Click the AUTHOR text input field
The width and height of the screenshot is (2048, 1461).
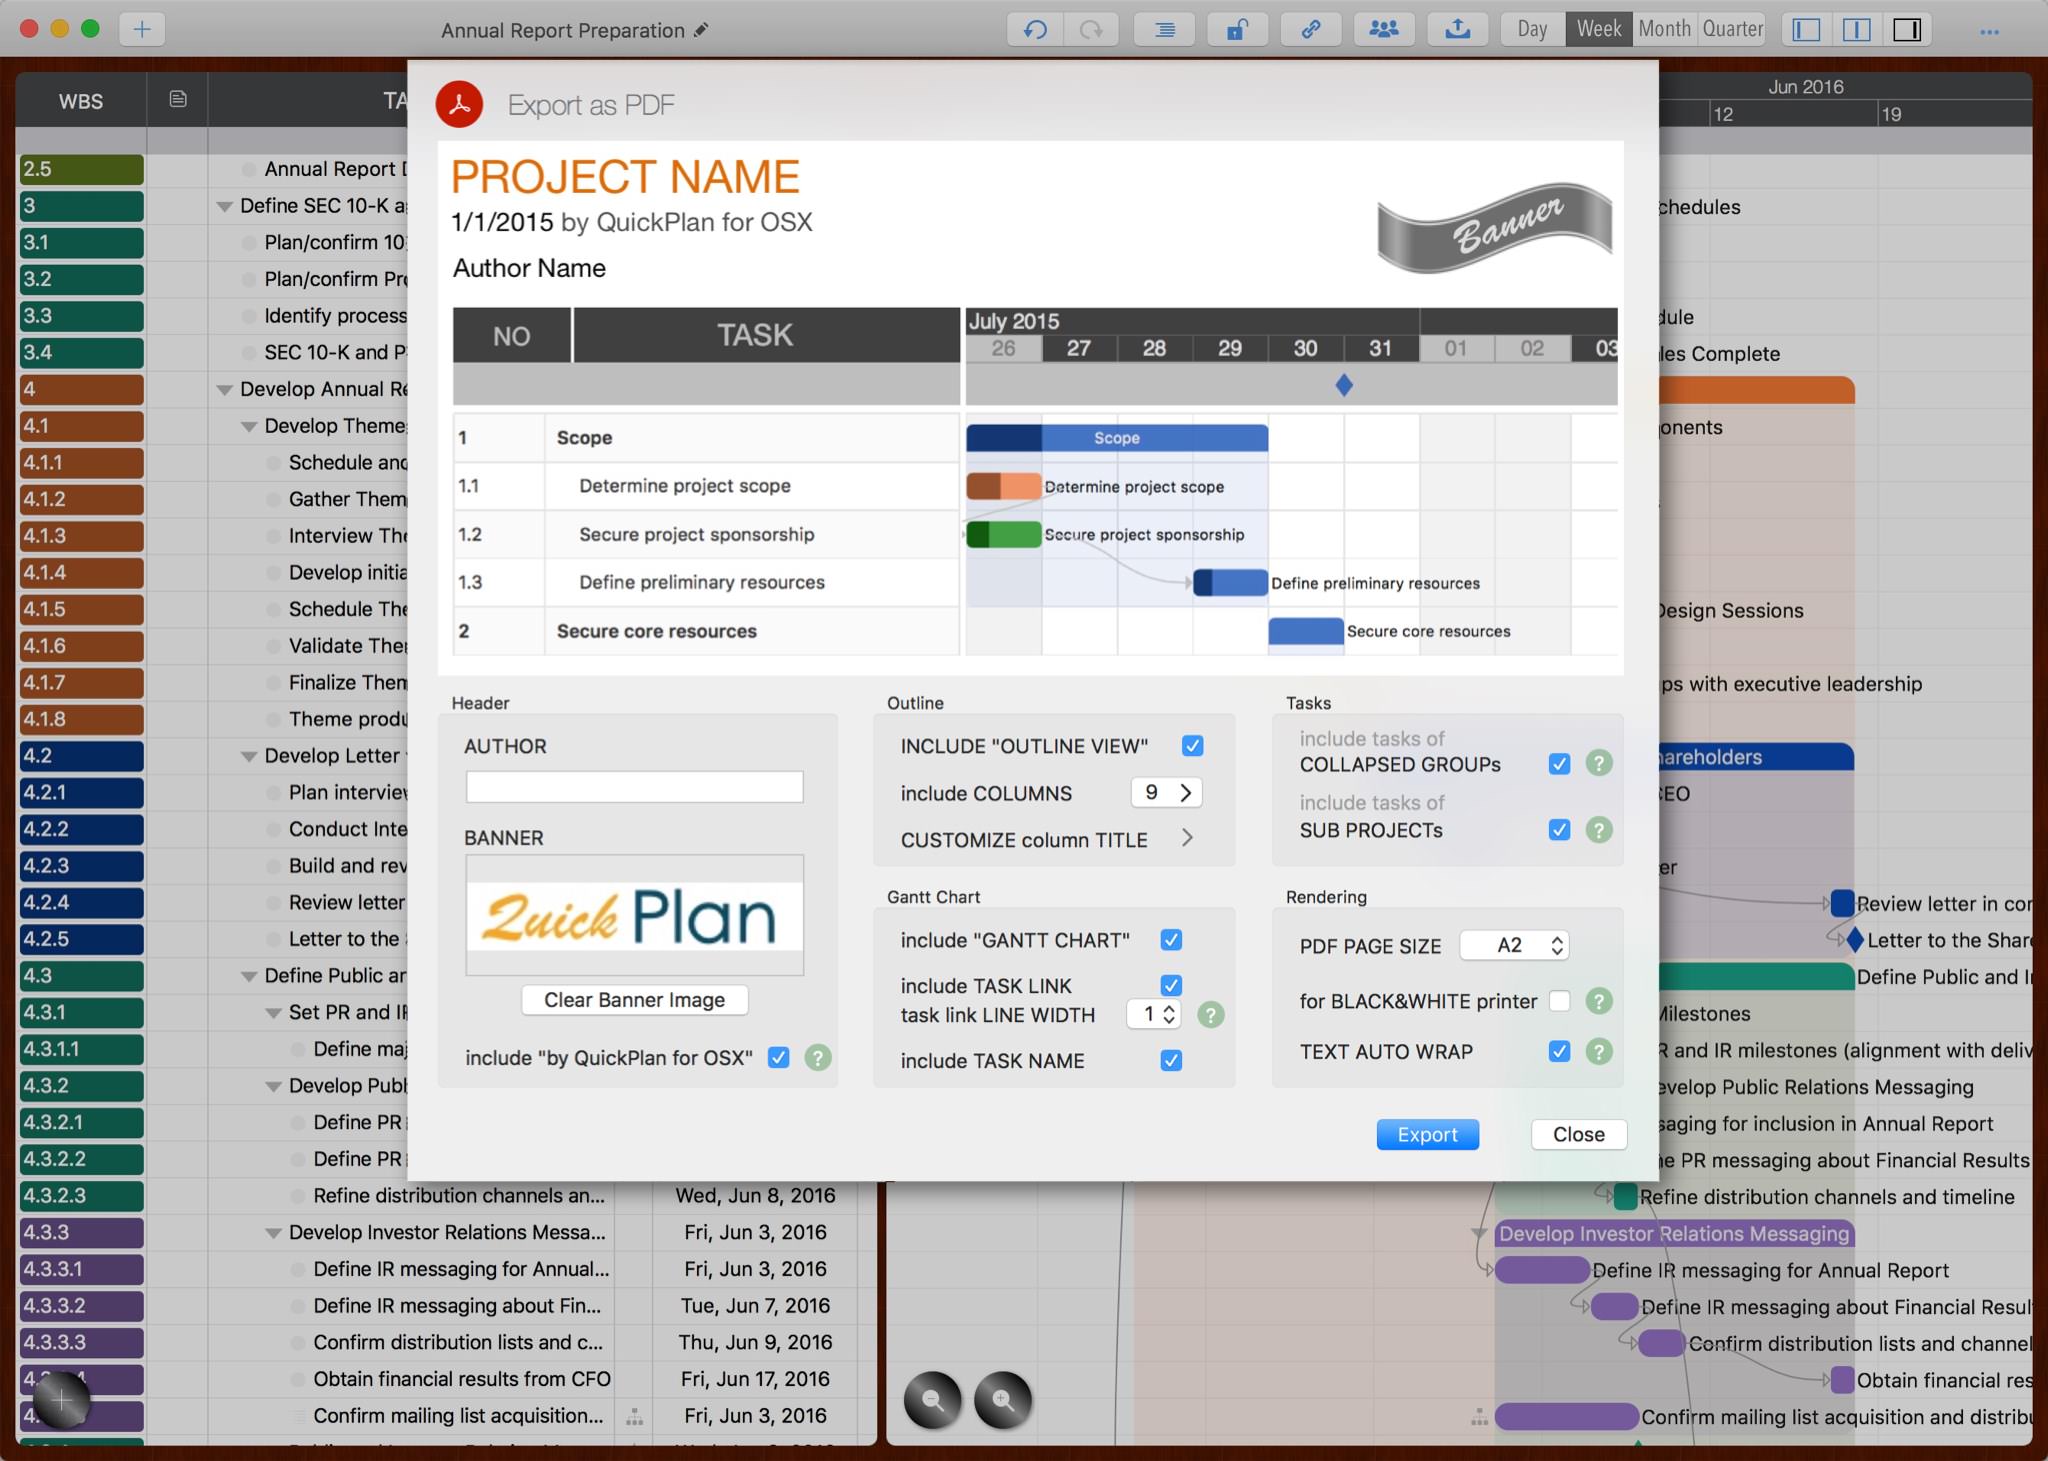pyautogui.click(x=634, y=787)
